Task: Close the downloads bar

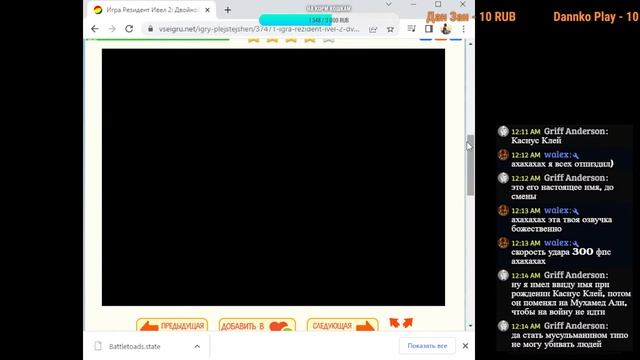Action: point(465,346)
